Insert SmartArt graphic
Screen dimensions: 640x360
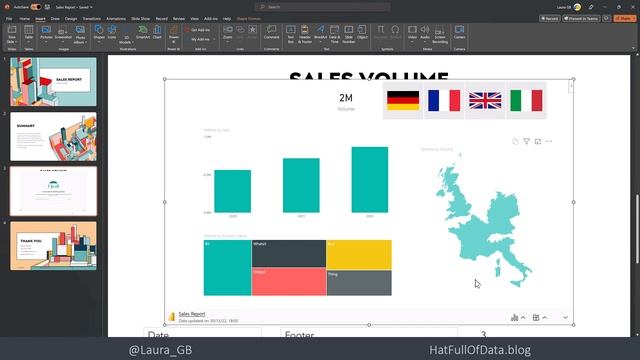click(x=143, y=33)
